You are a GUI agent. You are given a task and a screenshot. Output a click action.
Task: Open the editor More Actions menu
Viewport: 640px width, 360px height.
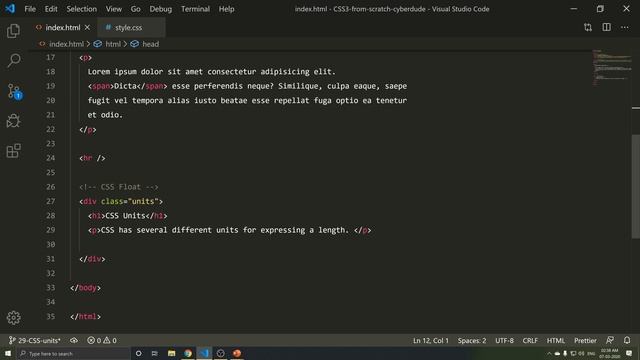click(625, 27)
